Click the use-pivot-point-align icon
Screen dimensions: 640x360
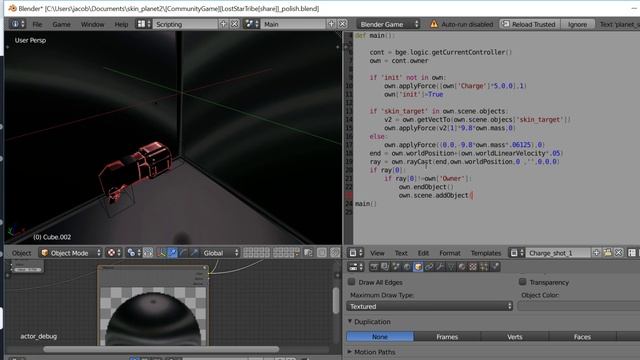click(x=148, y=253)
